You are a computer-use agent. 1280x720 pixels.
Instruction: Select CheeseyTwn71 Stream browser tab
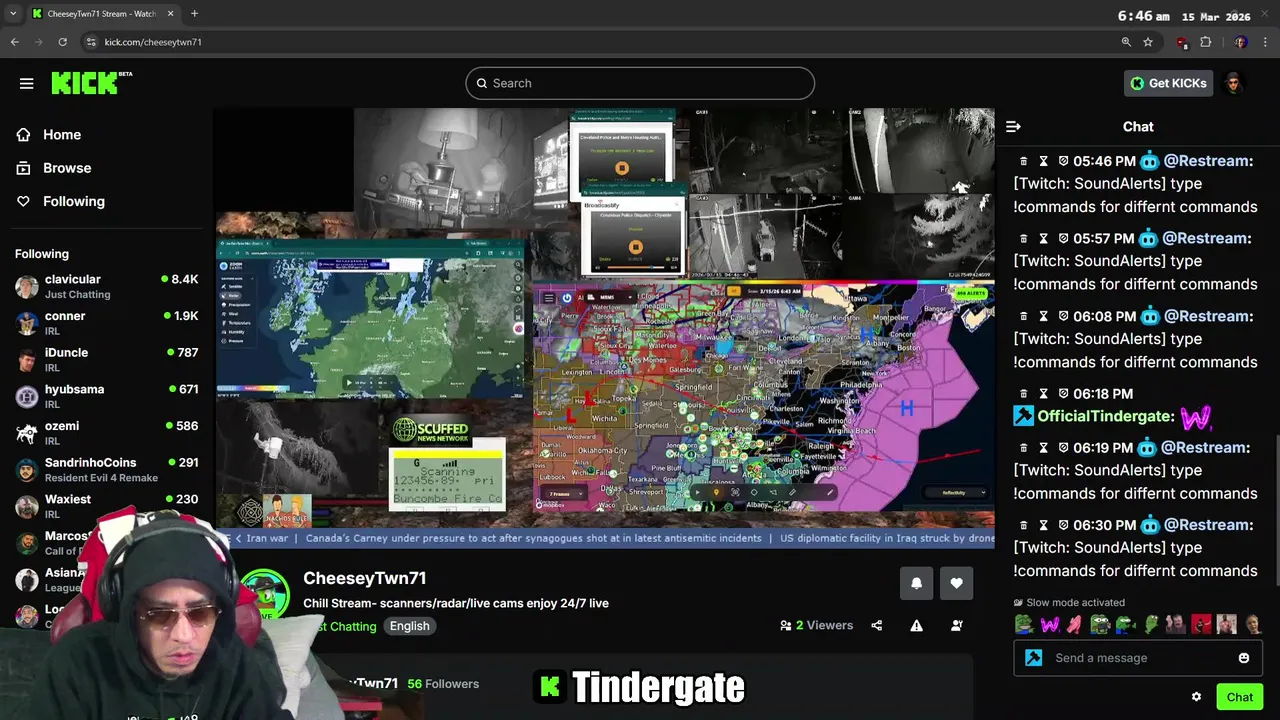[103, 14]
